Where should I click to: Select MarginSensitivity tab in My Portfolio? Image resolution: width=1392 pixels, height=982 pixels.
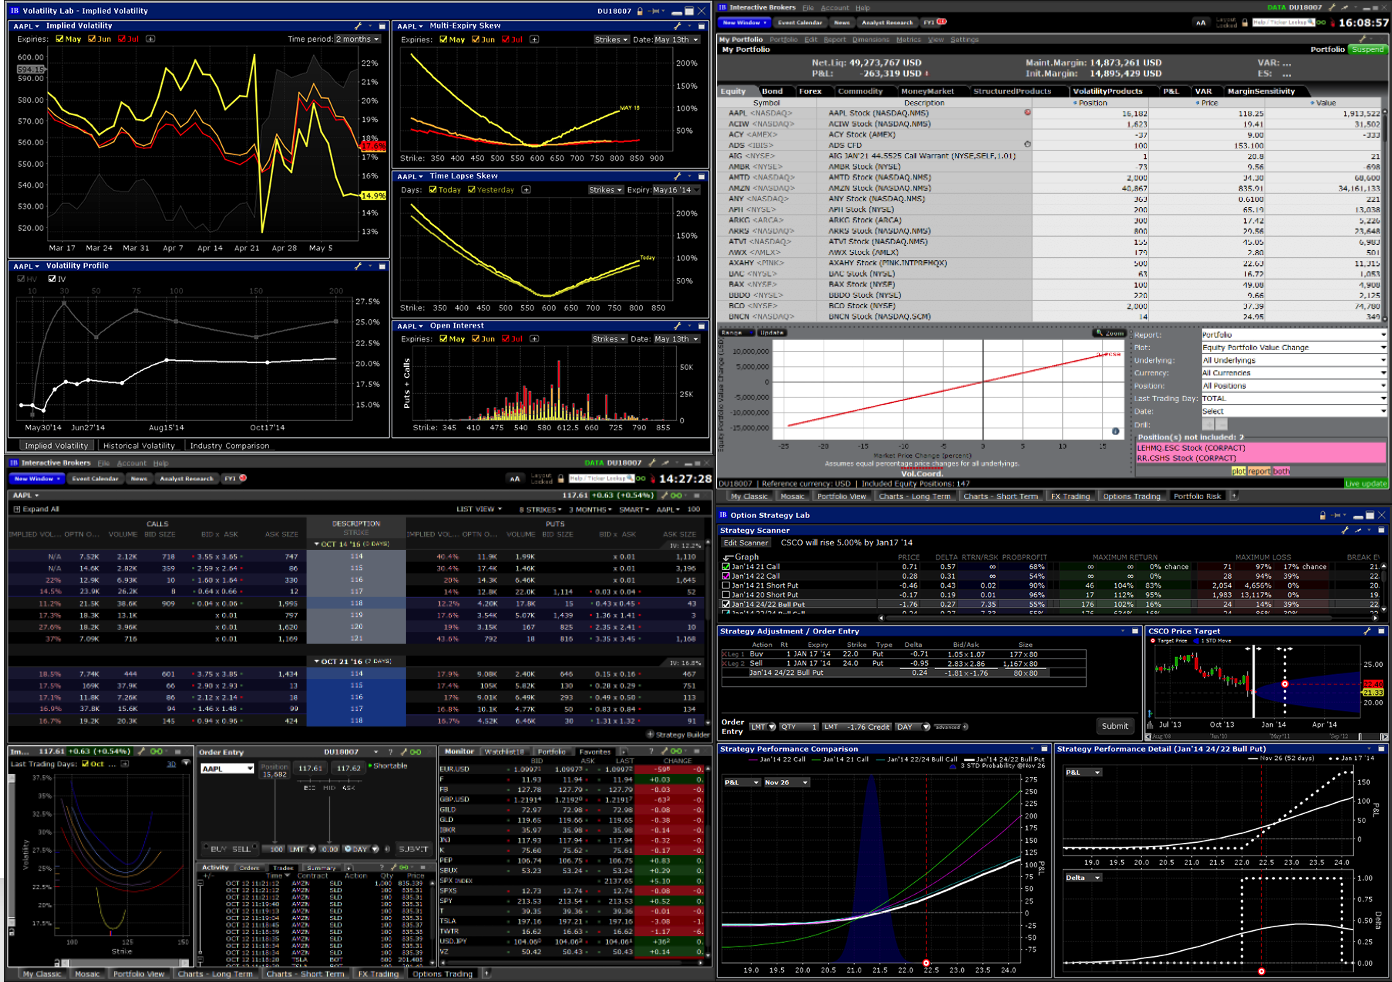[1261, 91]
